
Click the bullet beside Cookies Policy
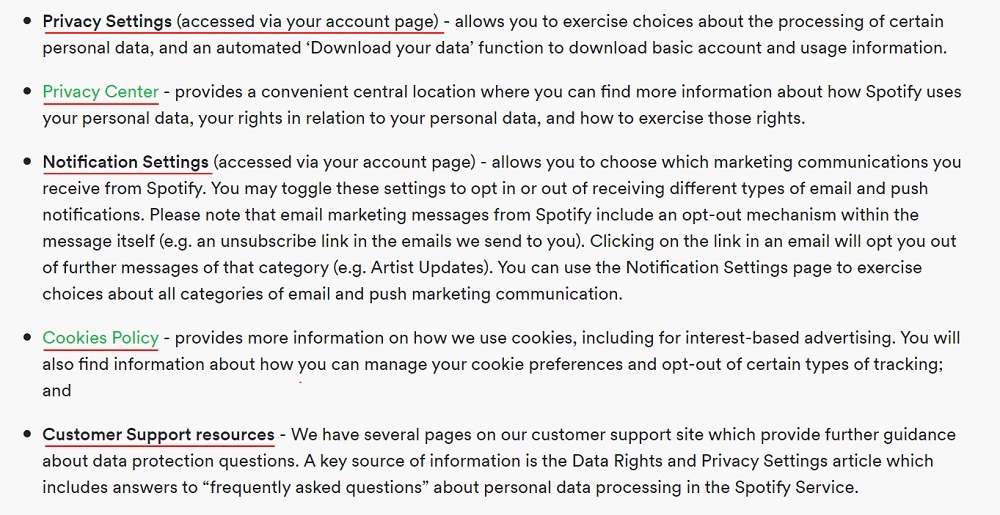[x=27, y=337]
